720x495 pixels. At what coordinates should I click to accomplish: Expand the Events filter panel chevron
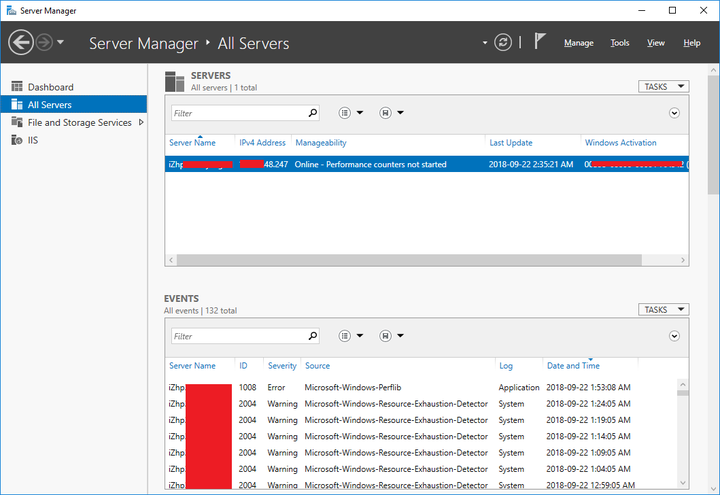pos(674,336)
